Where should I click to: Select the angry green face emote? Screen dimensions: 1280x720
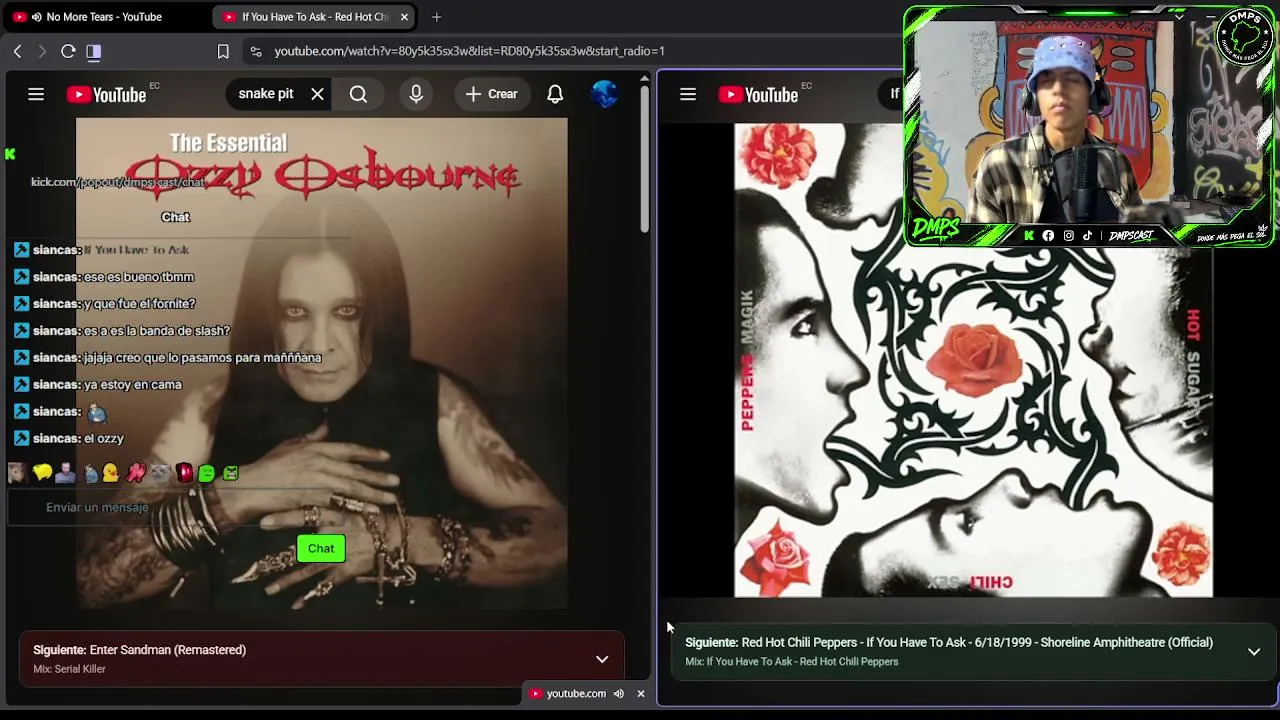(231, 473)
